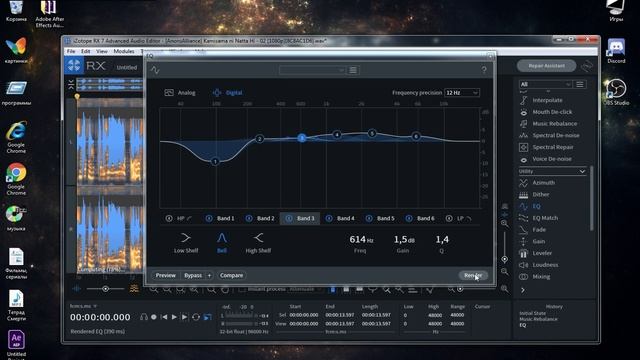Image resolution: width=640 pixels, height=360 pixels.
Task: Open Frequency precision dropdown
Action: tap(462, 93)
